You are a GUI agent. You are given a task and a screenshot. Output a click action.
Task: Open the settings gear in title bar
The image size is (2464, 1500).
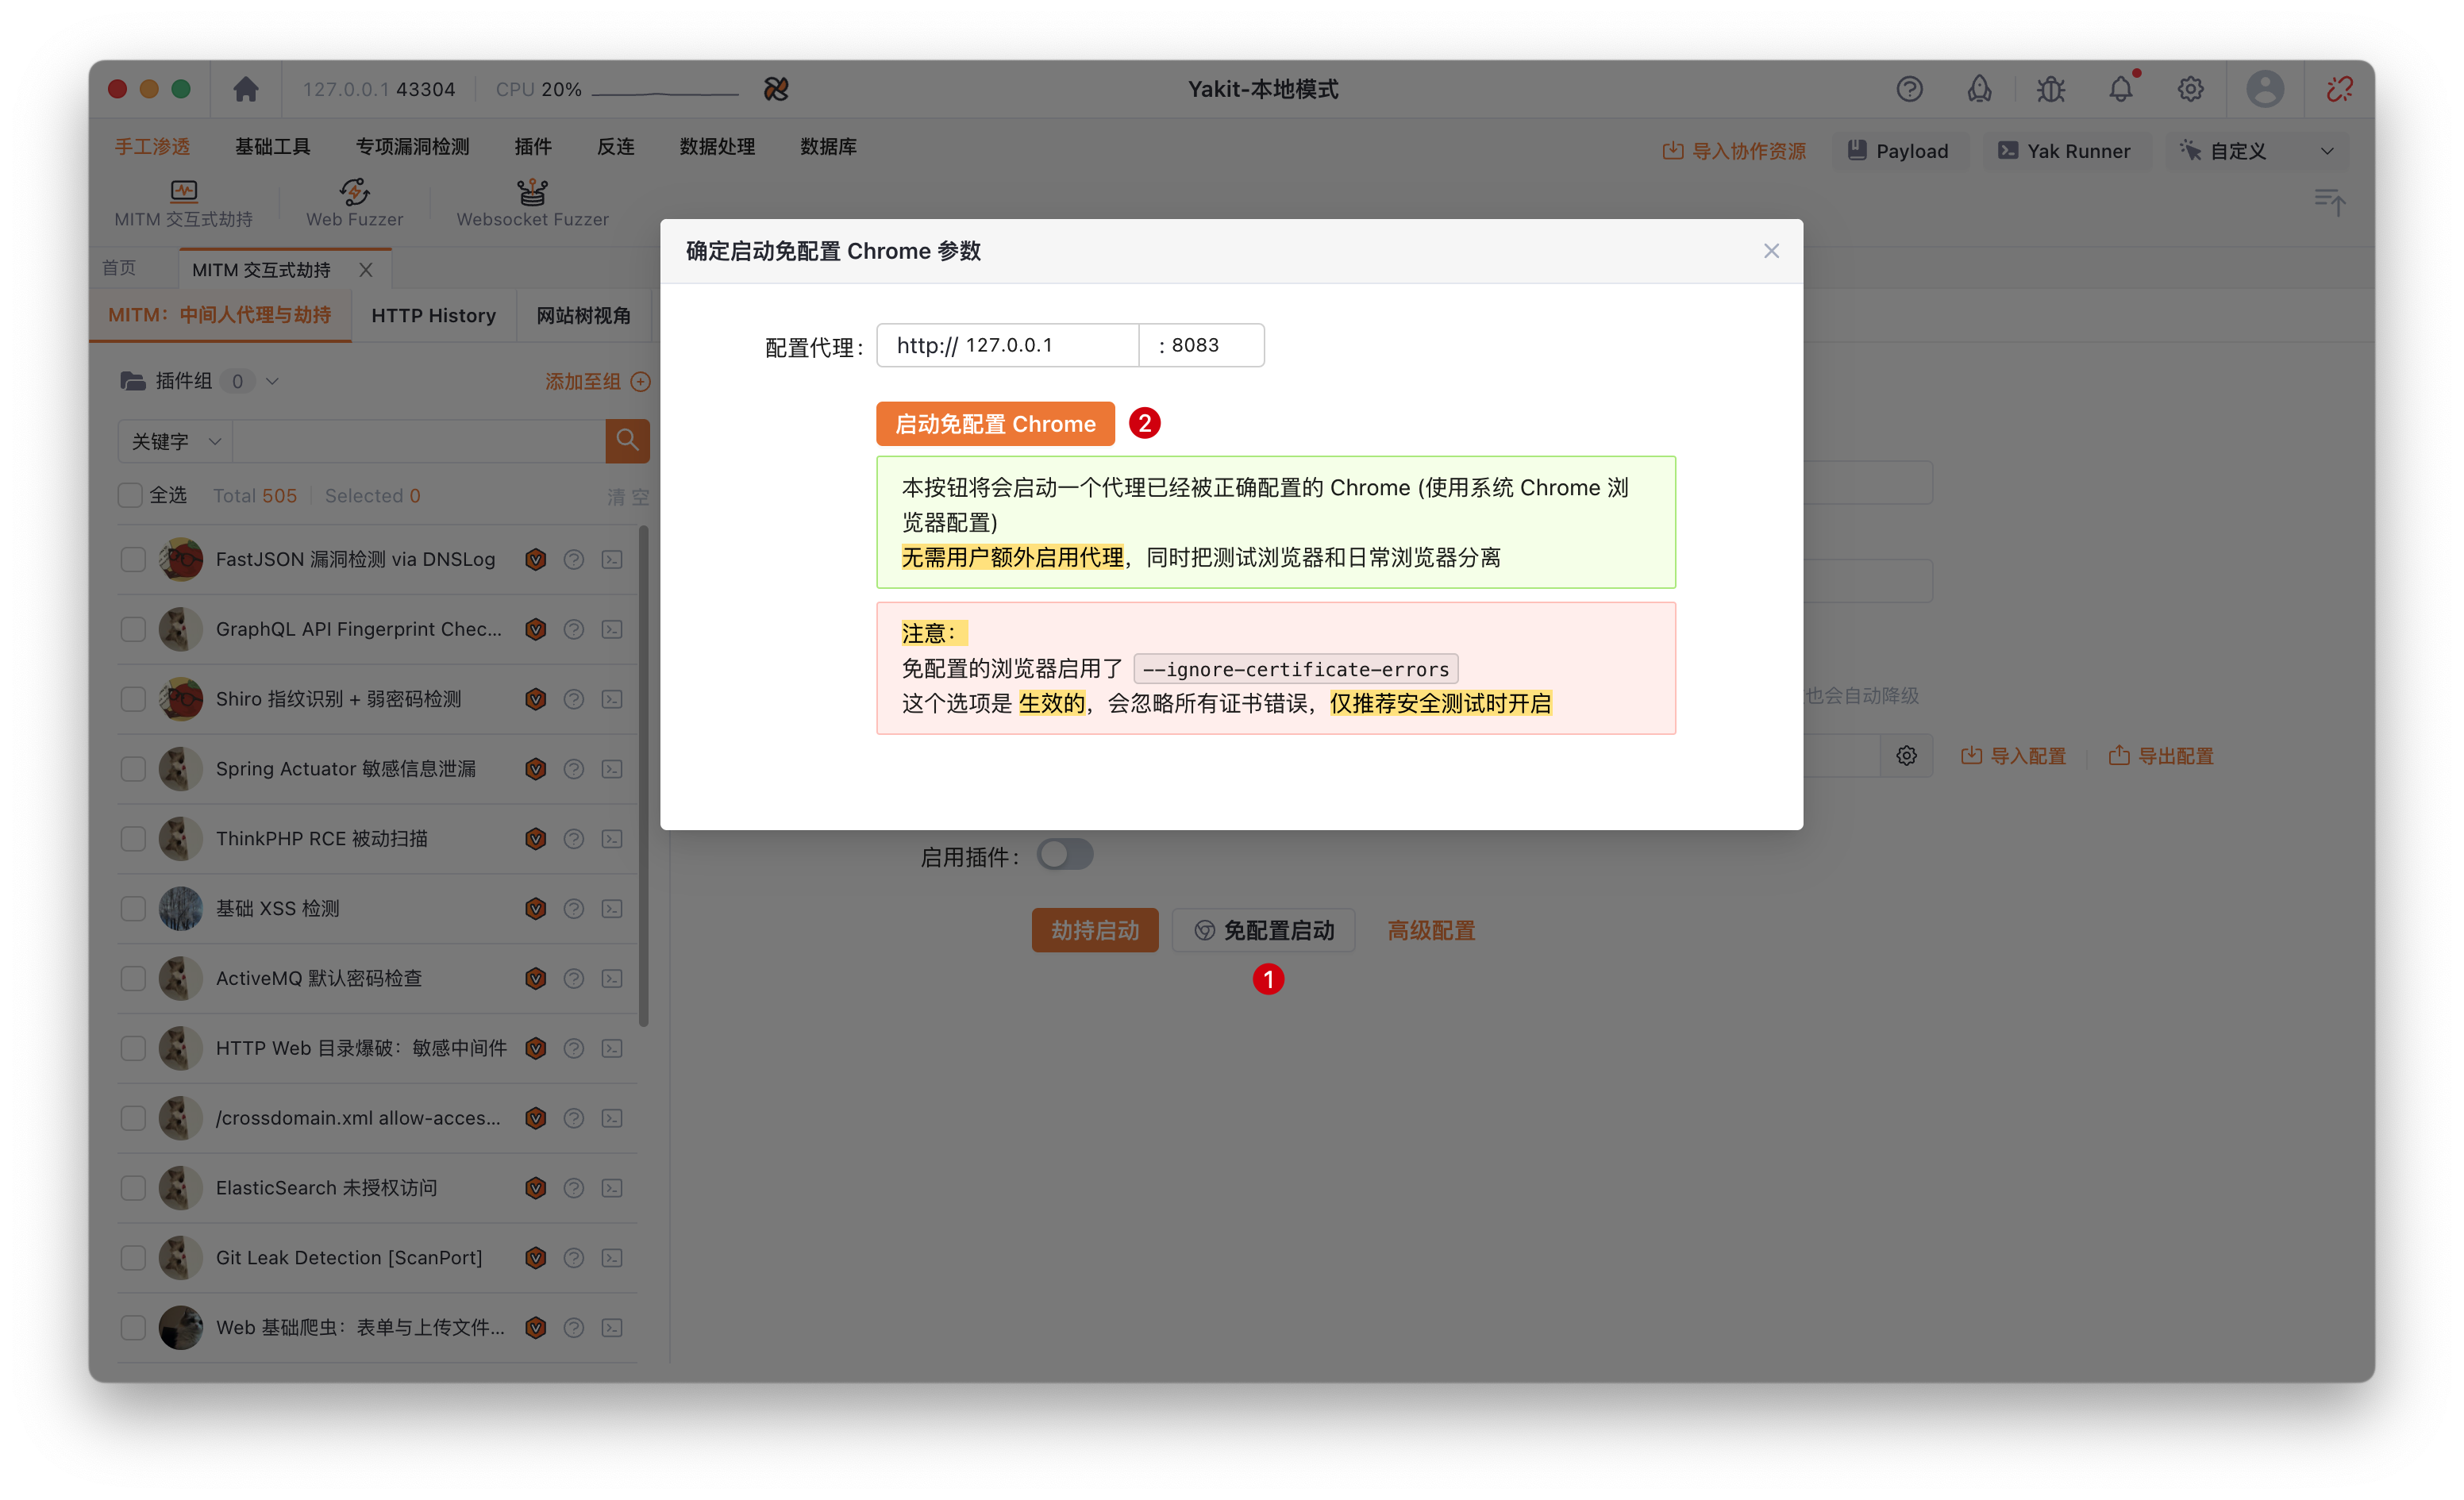click(2190, 89)
